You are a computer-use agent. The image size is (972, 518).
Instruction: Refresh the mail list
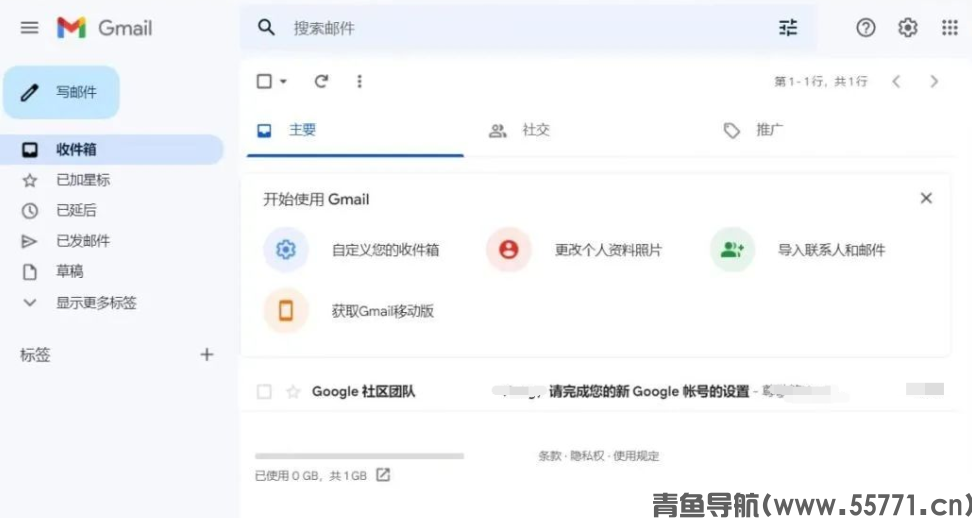click(x=321, y=81)
